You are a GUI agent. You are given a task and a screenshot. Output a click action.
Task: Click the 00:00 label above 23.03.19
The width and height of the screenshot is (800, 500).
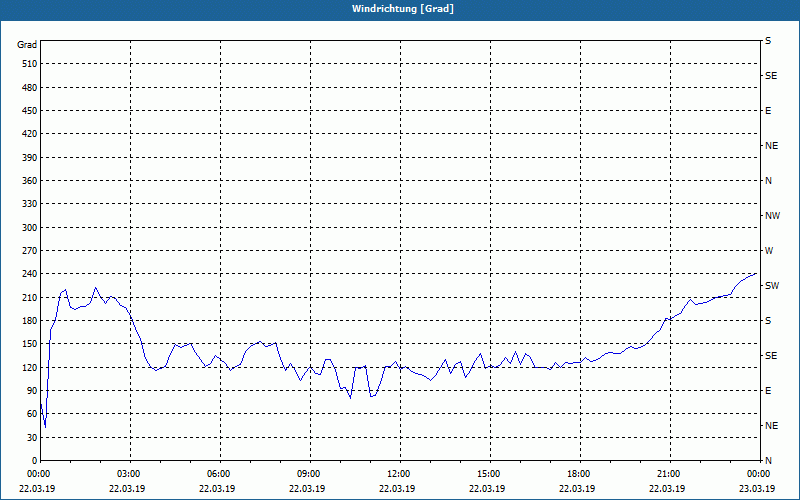pos(760,474)
